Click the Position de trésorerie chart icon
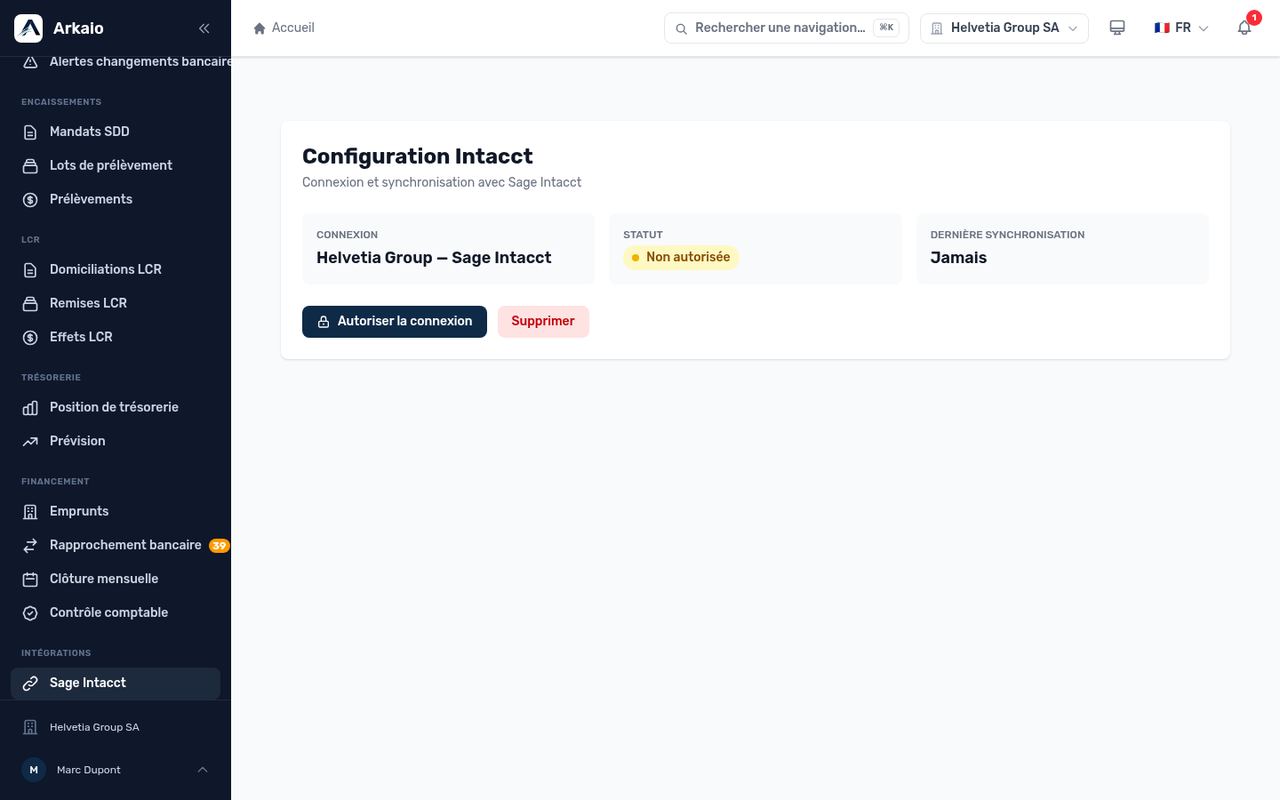 coord(30,408)
